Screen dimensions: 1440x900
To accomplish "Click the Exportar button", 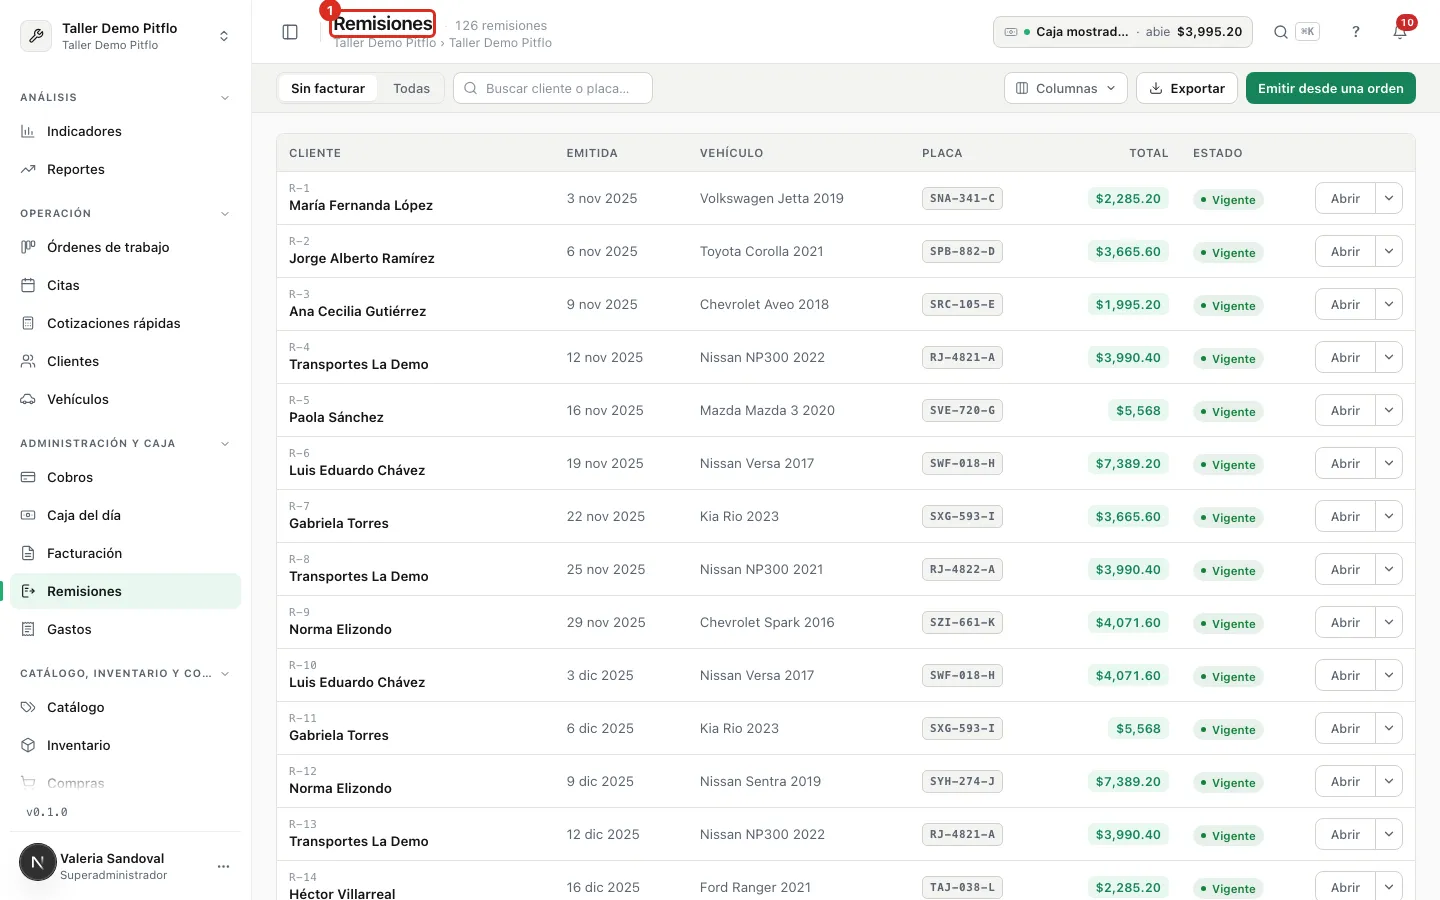I will 1187,88.
